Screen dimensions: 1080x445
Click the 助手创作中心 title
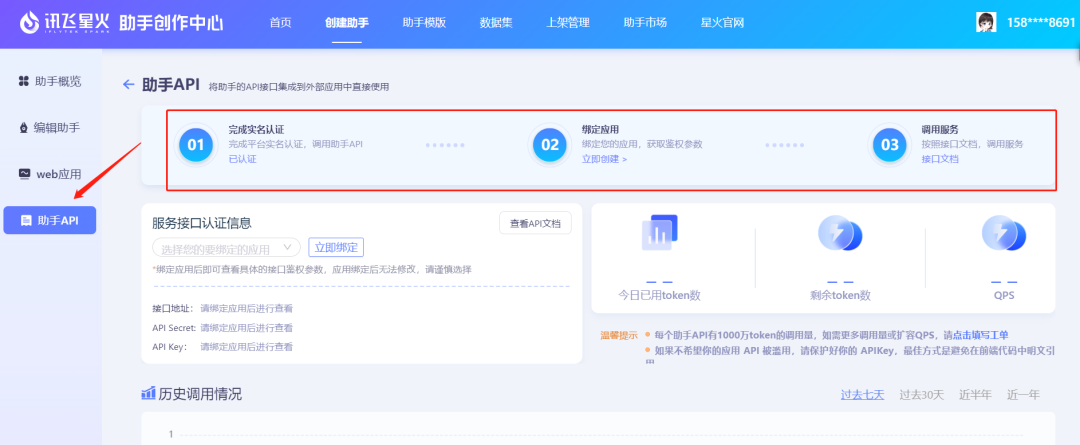(x=171, y=23)
